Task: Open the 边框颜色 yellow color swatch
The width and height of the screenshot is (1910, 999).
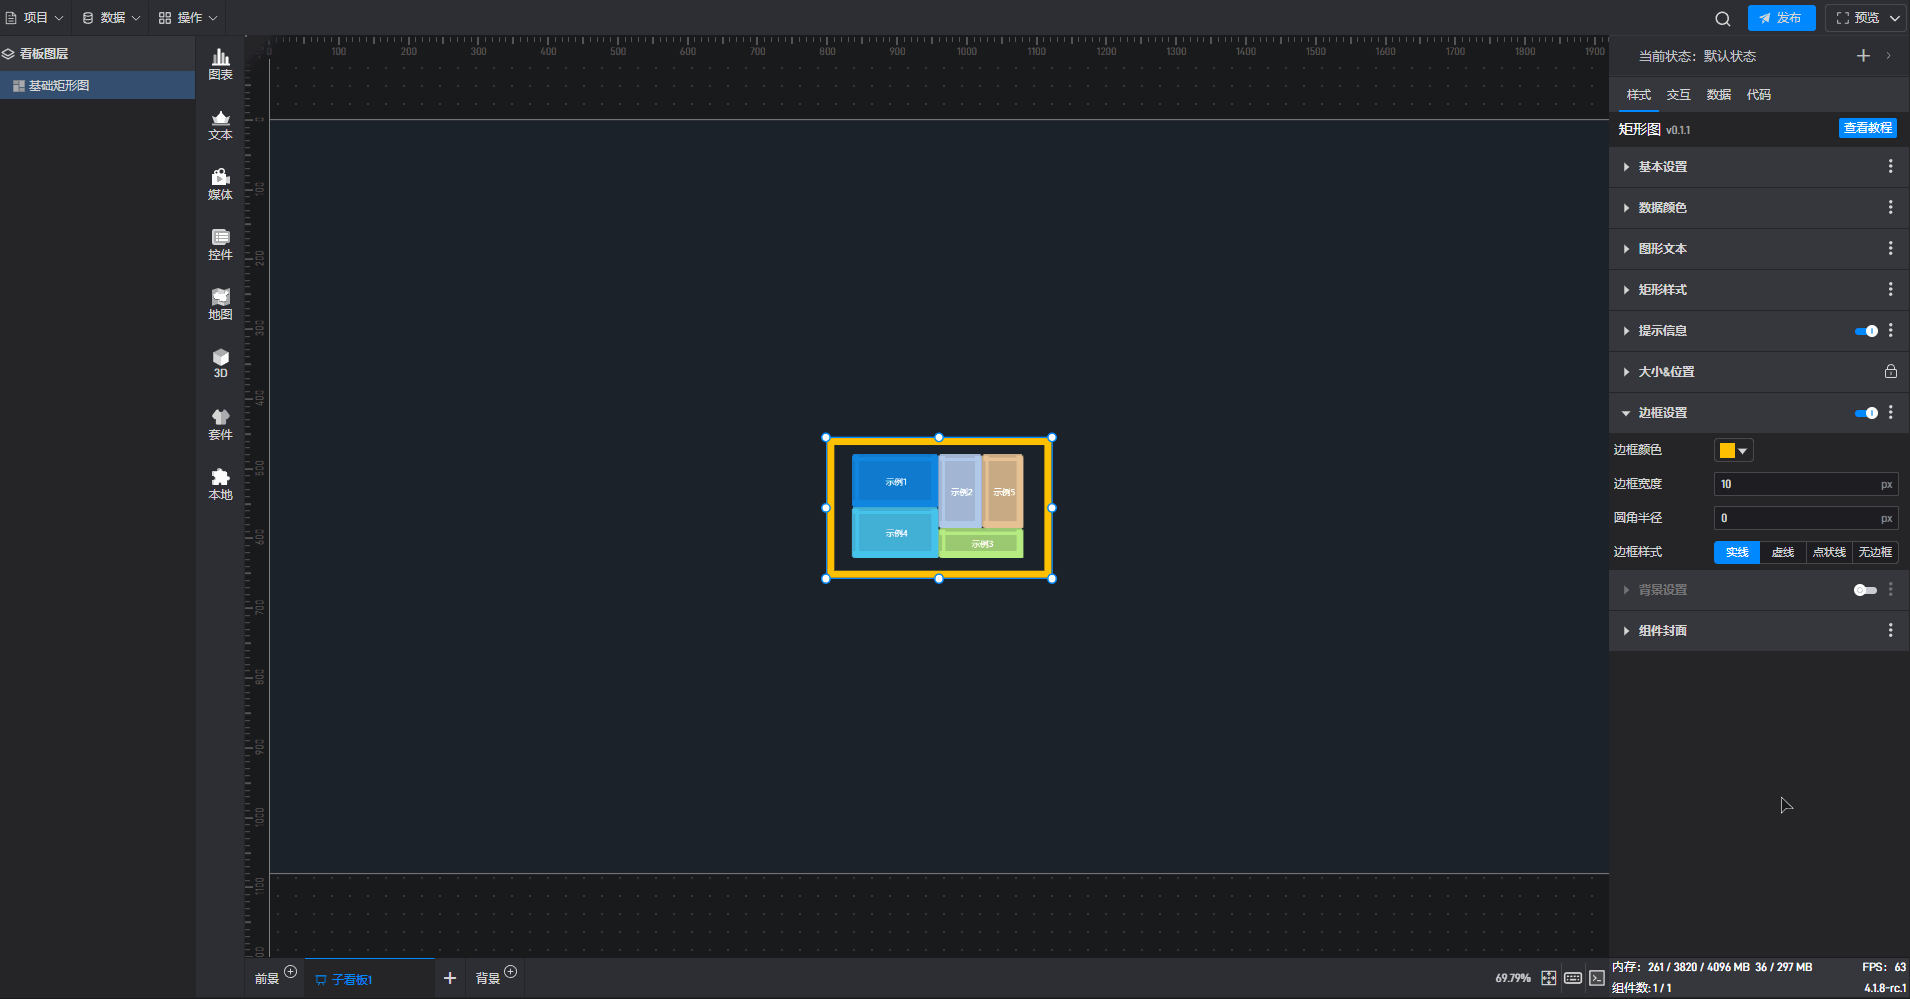Action: 1733,451
